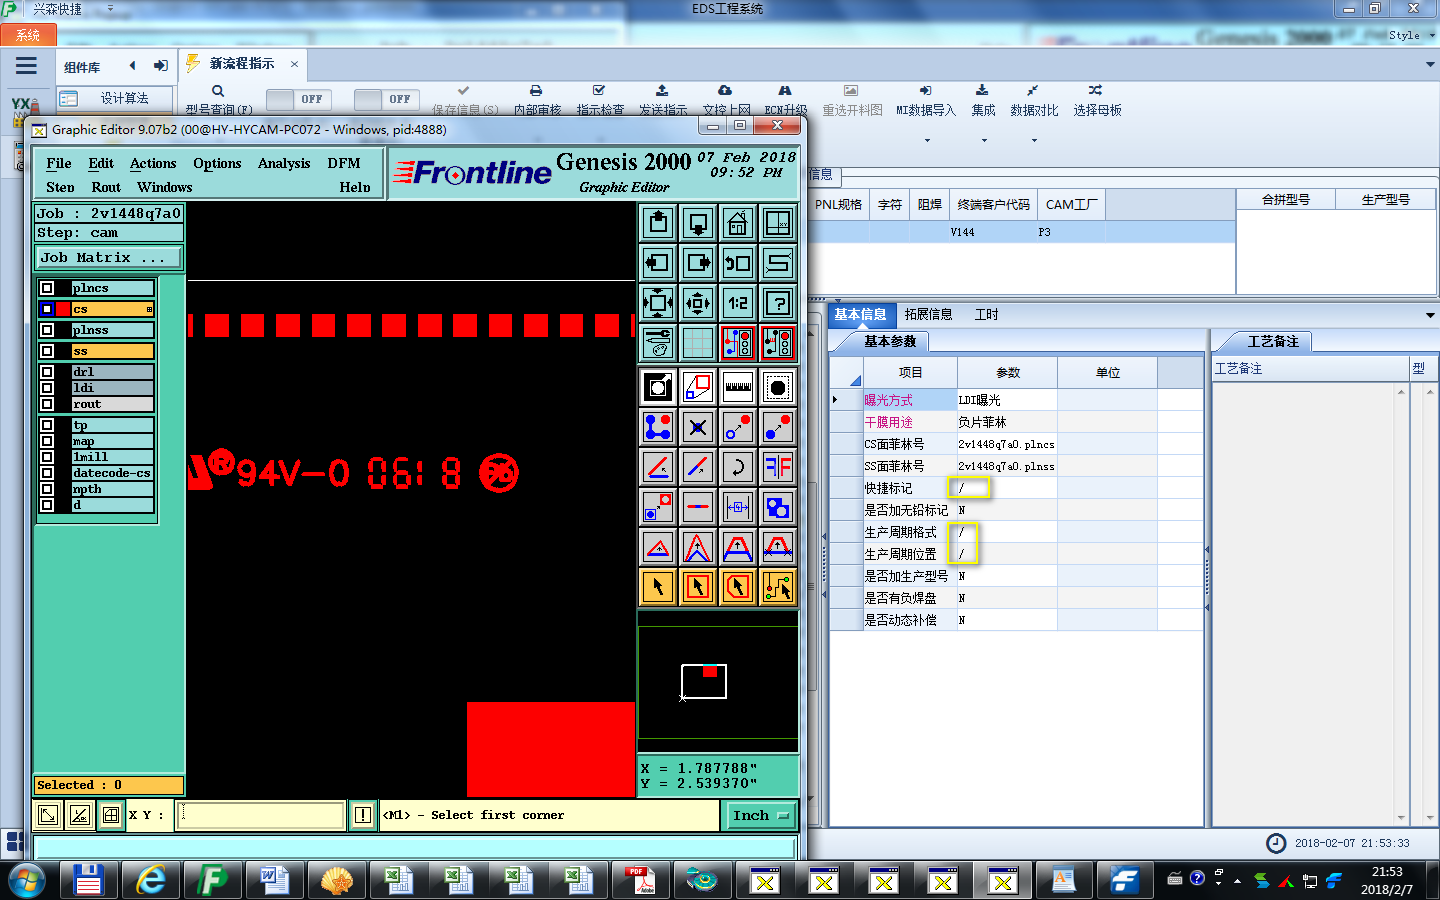Click the question mark help icon
The width and height of the screenshot is (1440, 900).
tap(778, 303)
